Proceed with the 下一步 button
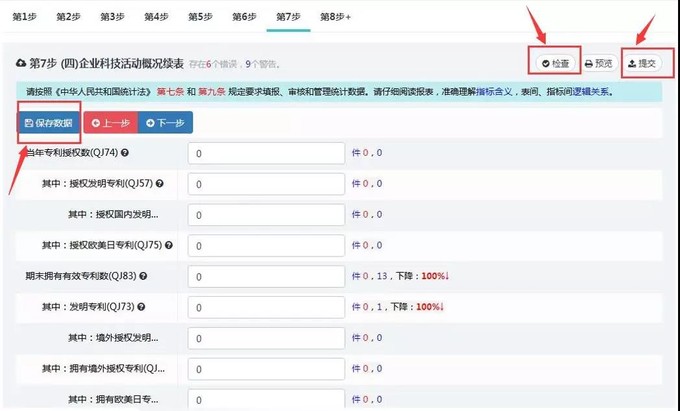This screenshot has width=680, height=411. coord(165,123)
